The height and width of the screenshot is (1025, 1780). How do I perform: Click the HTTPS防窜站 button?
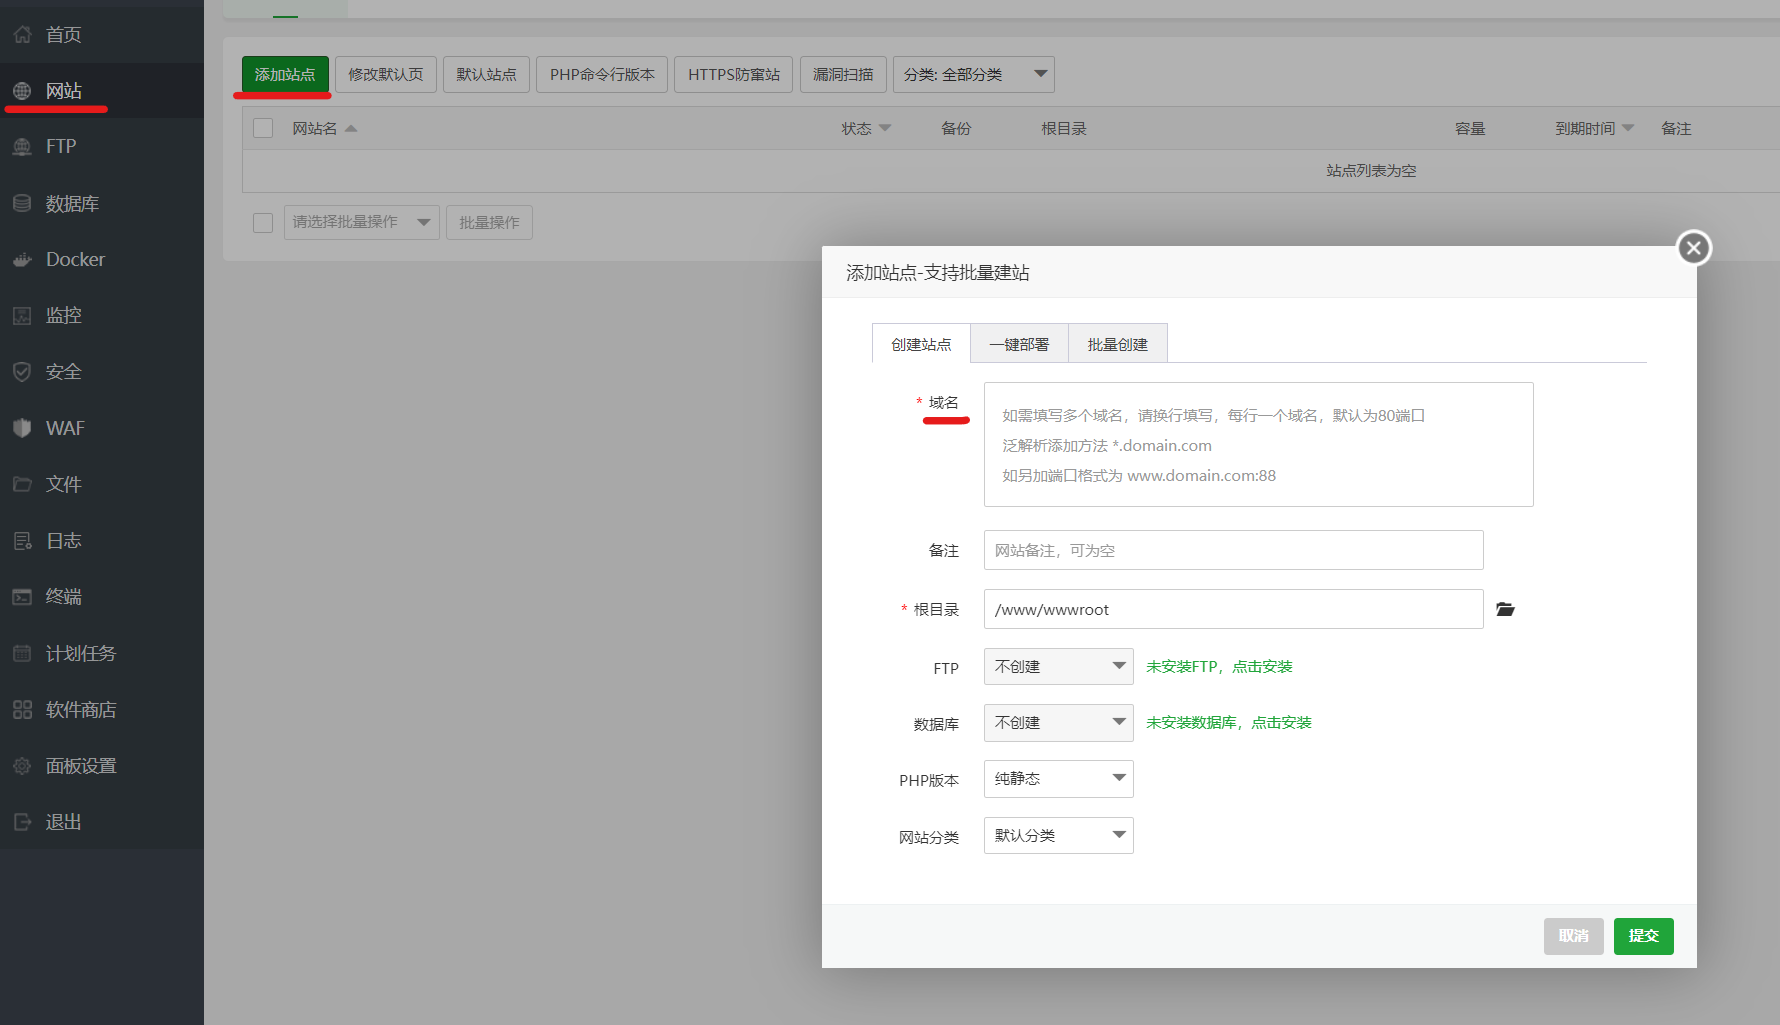734,74
